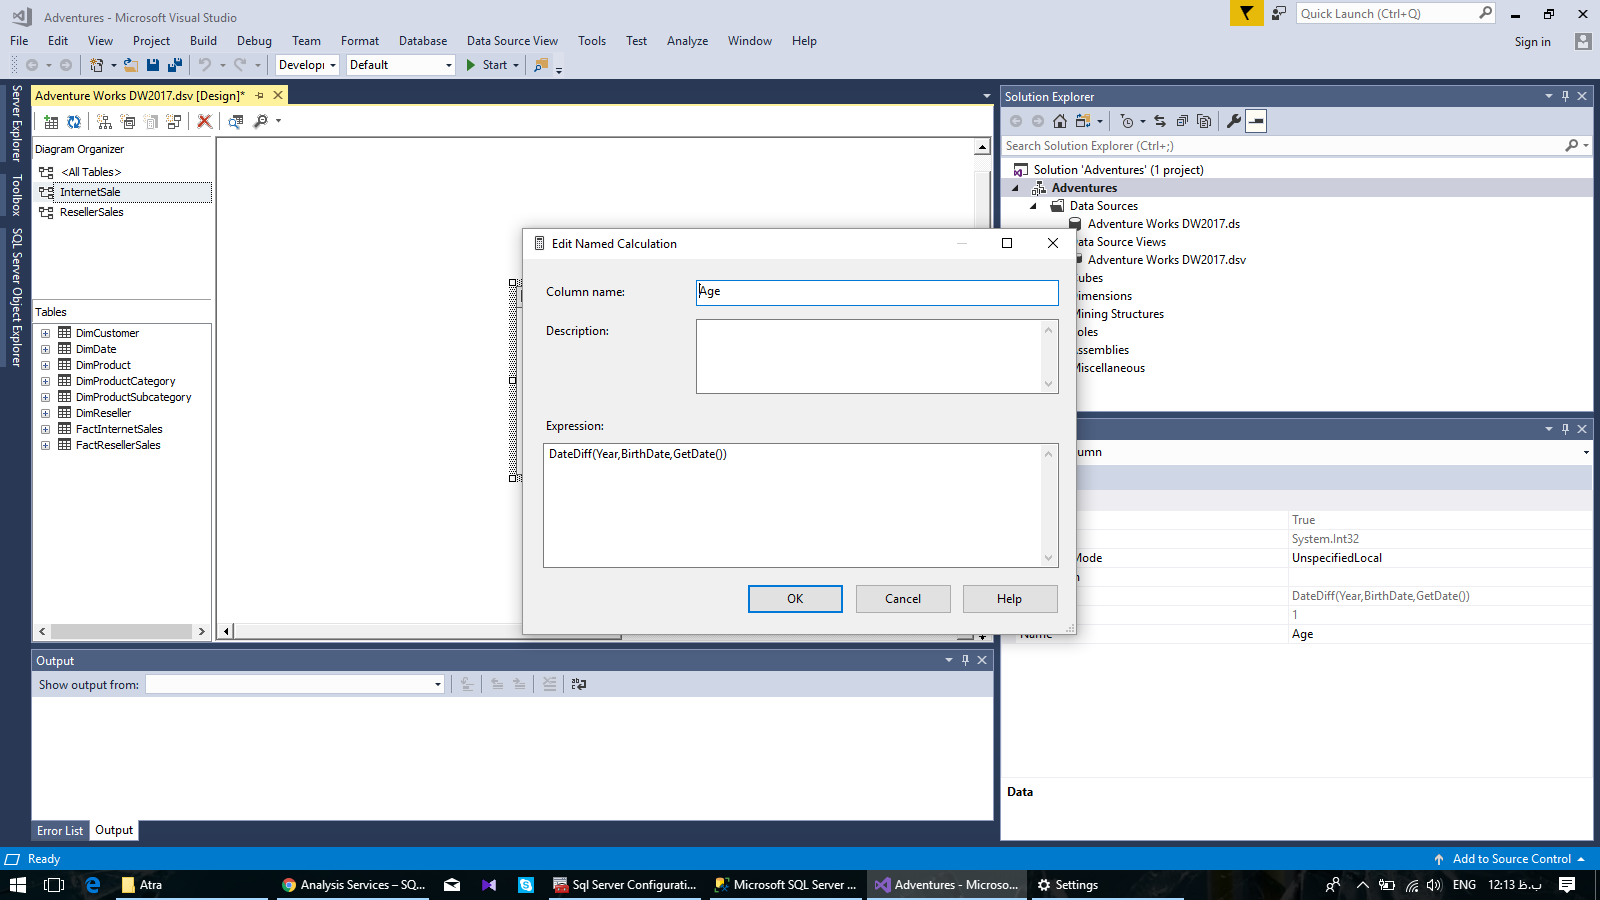1600x900 pixels.
Task: Pin the Output panel
Action: (x=965, y=660)
